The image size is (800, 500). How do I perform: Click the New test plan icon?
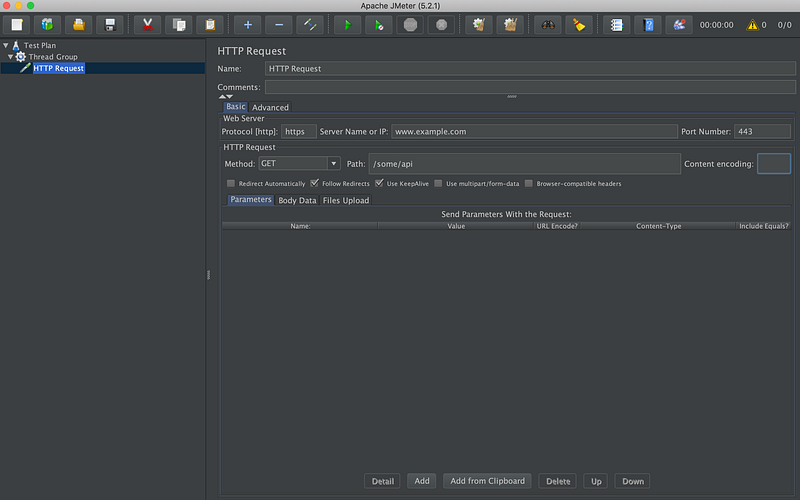pos(17,24)
